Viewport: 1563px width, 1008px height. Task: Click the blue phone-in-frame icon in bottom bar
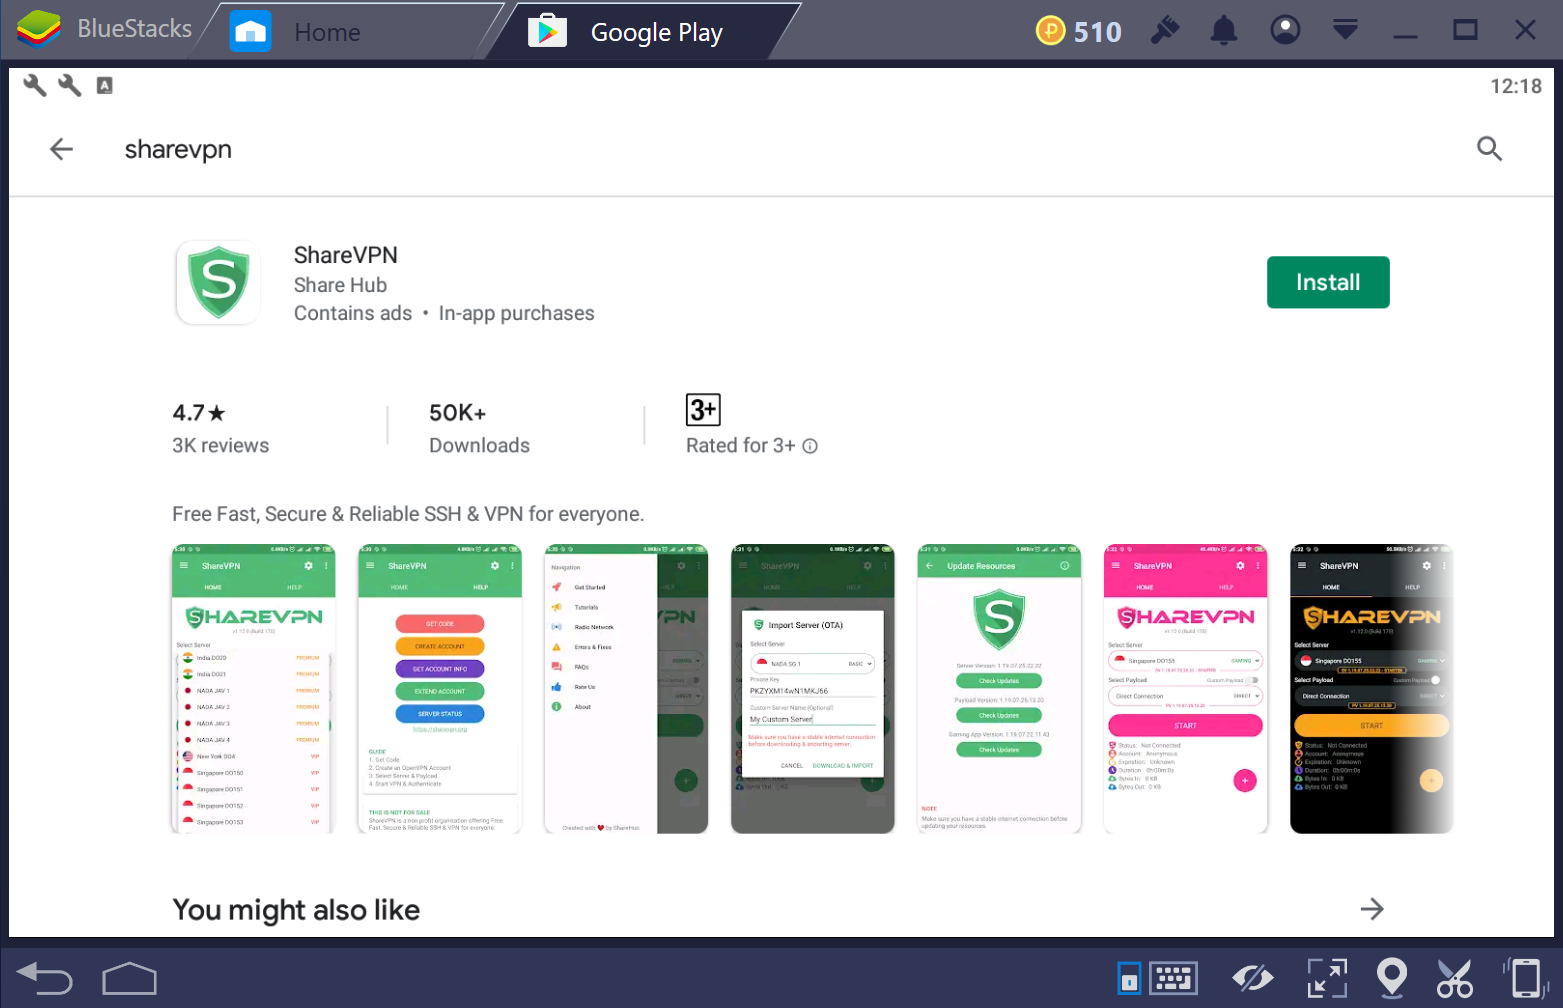pyautogui.click(x=1129, y=978)
